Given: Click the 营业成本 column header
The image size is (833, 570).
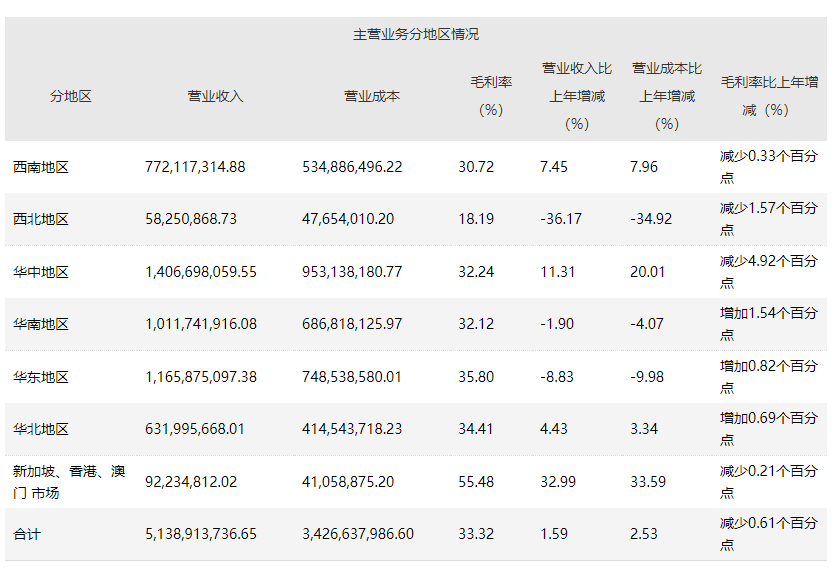Looking at the screenshot, I should pos(372,97).
